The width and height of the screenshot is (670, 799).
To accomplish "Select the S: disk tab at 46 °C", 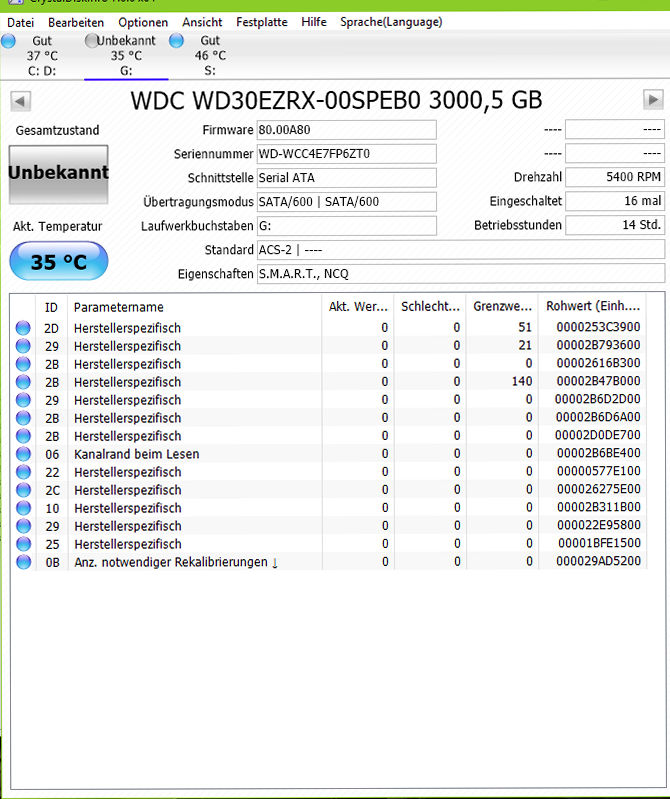I will point(210,56).
